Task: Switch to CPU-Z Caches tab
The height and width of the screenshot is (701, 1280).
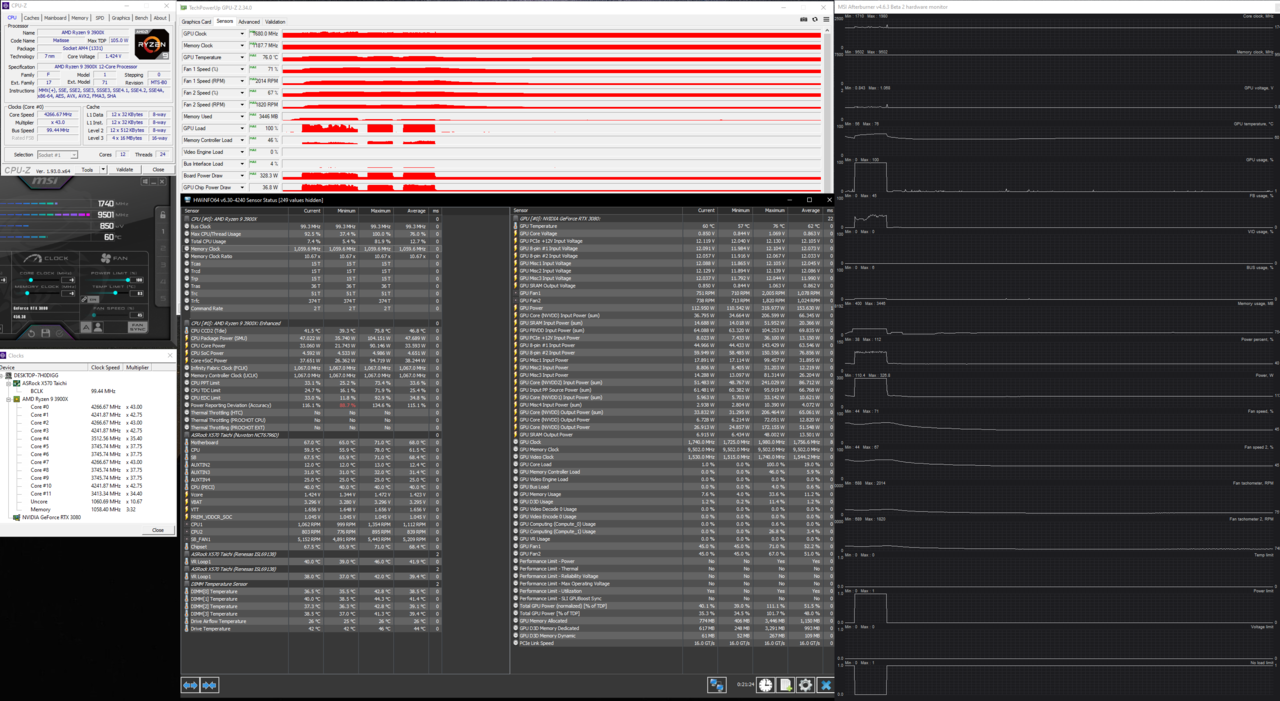Action: point(31,18)
